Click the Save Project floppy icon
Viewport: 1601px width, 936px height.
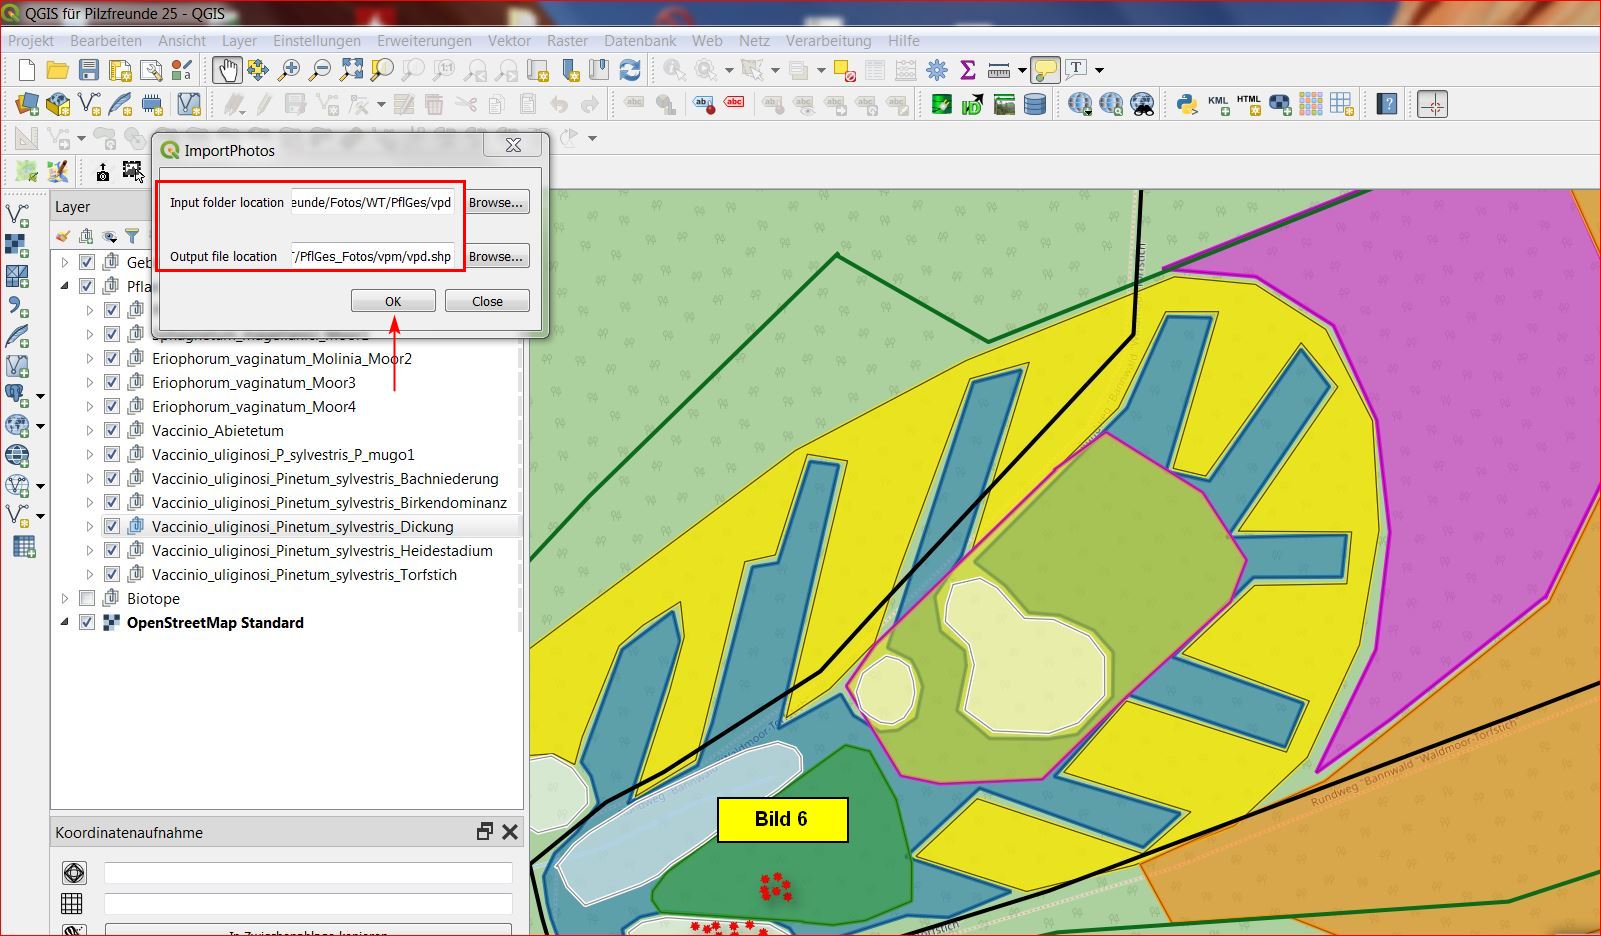pos(89,70)
